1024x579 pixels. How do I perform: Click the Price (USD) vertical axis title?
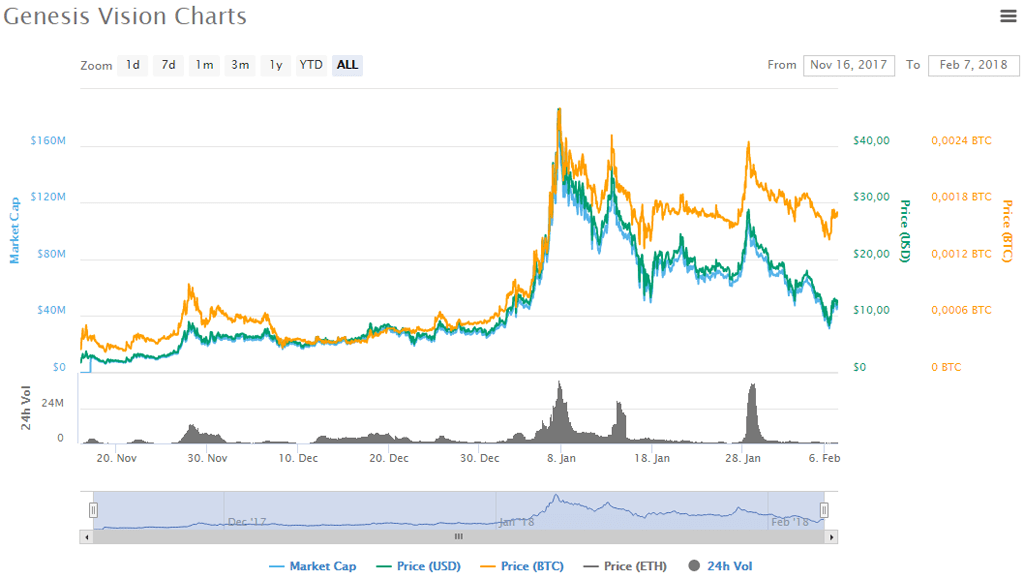(x=905, y=231)
